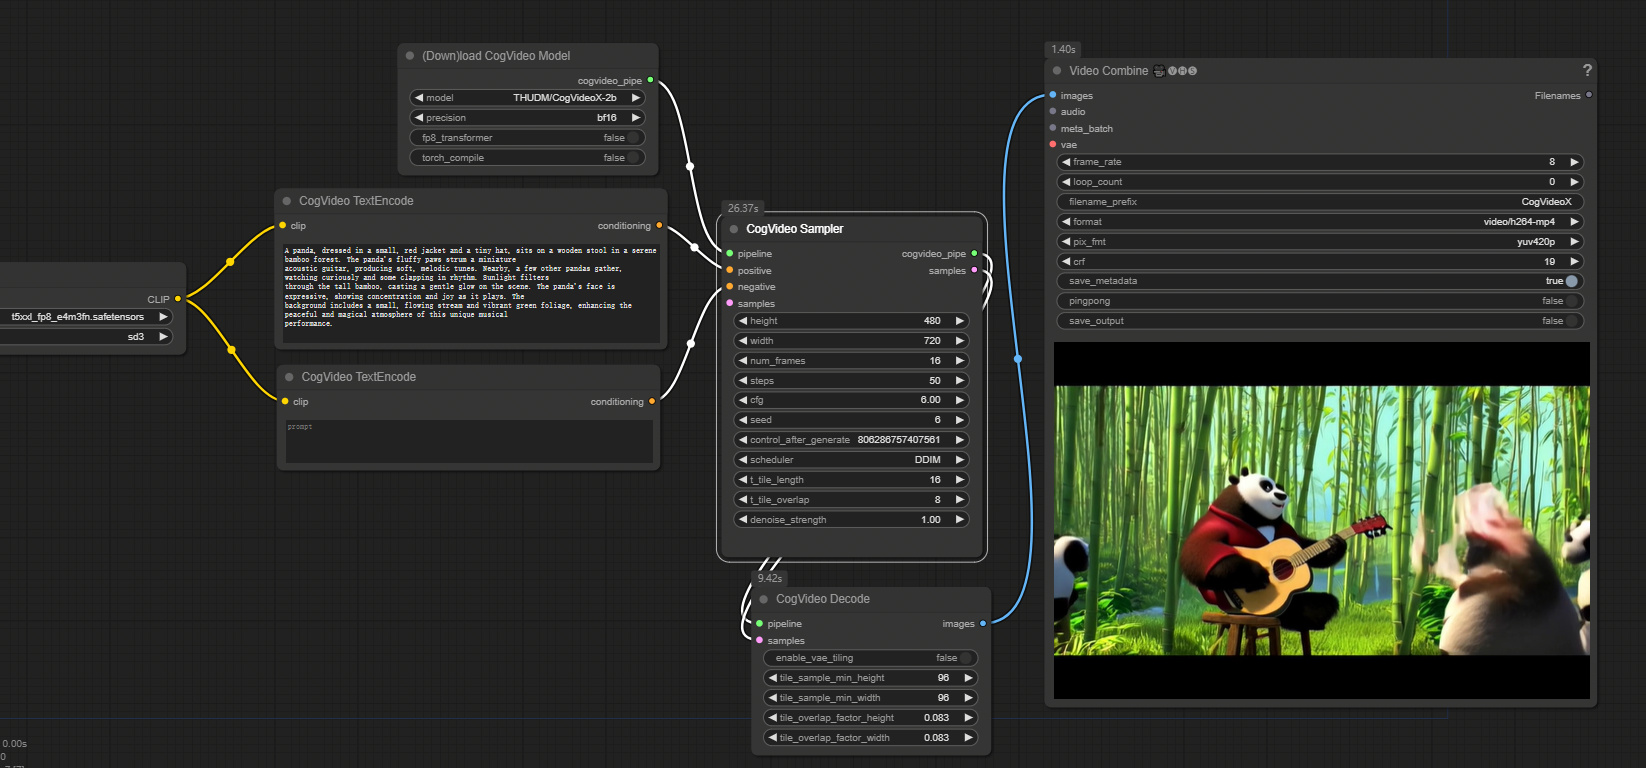Click the filename_prefix field containing CogVideoX
The width and height of the screenshot is (1646, 768).
click(x=1320, y=202)
